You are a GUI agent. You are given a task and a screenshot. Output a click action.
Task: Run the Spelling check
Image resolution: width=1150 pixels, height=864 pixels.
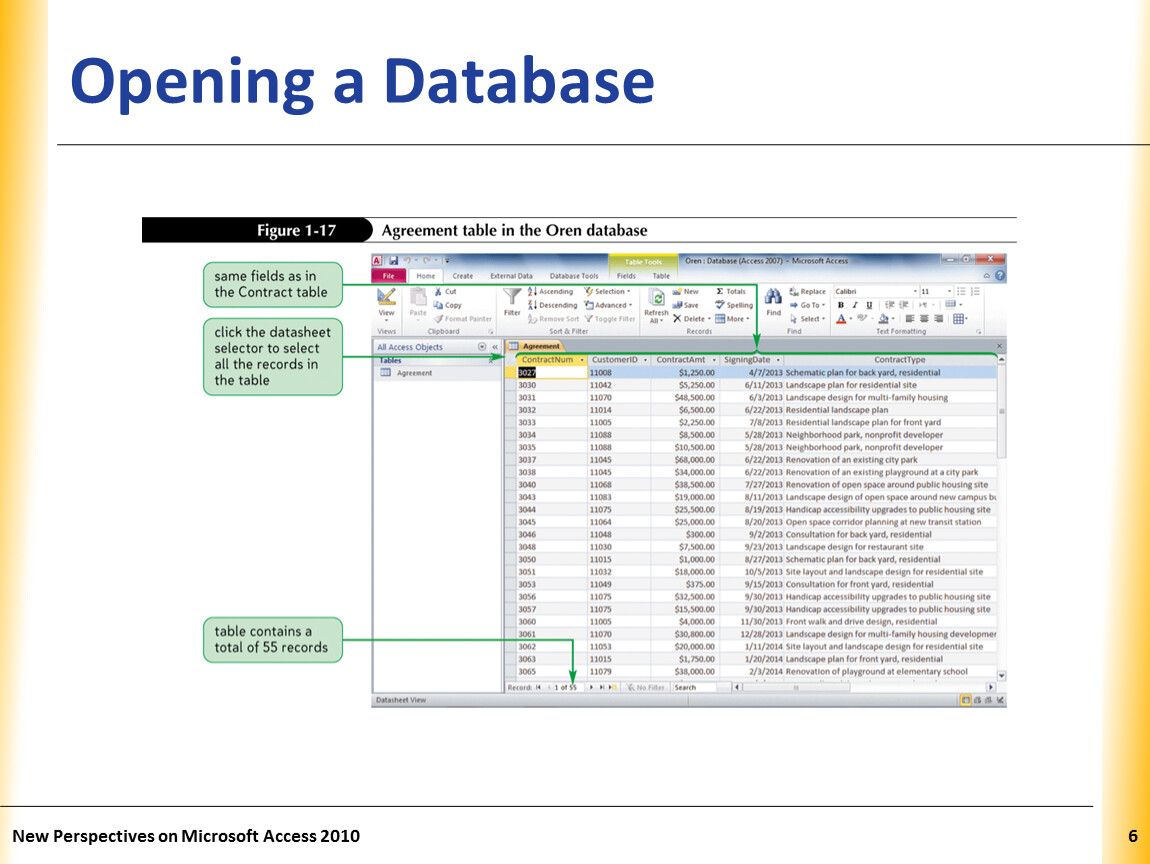[734, 305]
